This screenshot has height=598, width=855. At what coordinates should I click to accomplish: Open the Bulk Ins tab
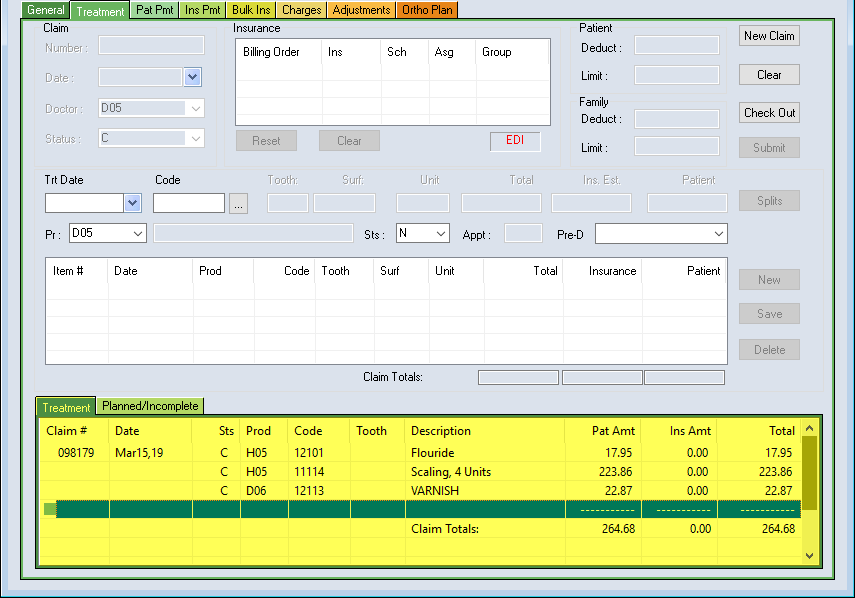tap(251, 10)
